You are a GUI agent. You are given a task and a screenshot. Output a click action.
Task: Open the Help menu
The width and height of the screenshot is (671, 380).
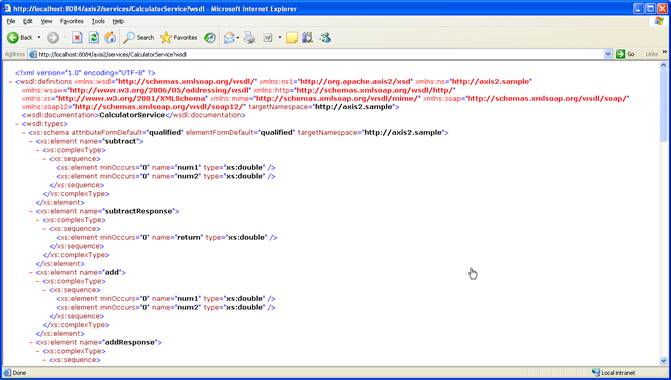[x=118, y=21]
